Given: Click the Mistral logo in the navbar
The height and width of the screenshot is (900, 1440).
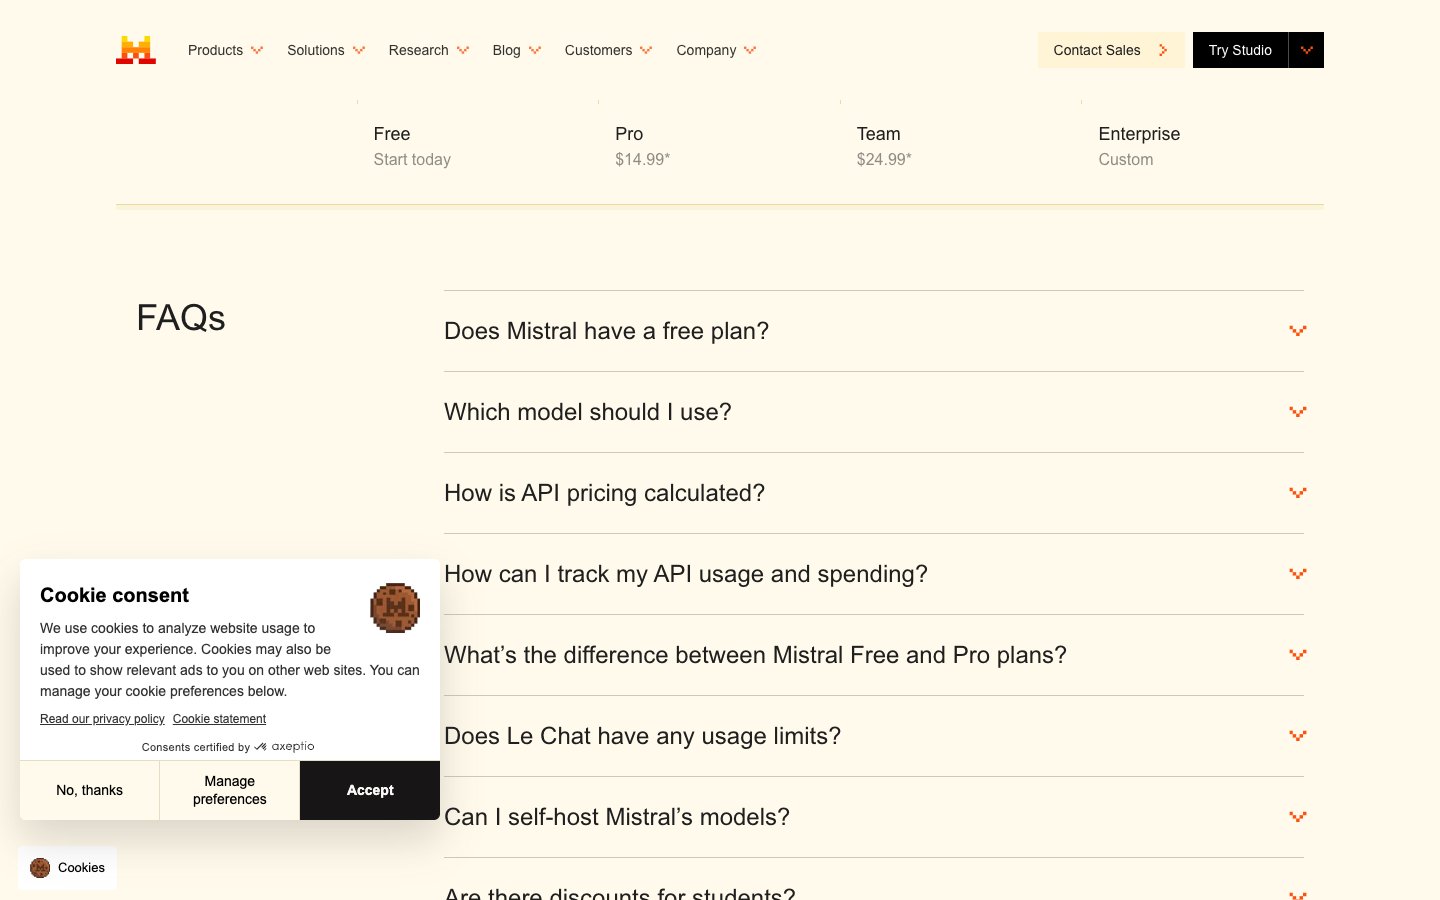Looking at the screenshot, I should [135, 49].
